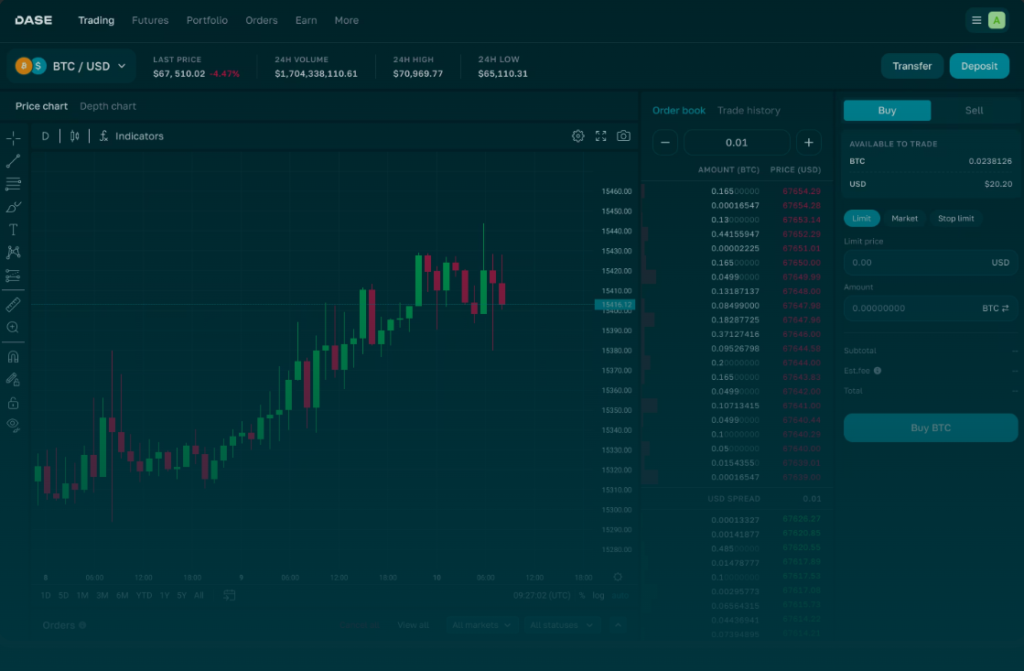The image size is (1024, 671).
Task: Select the text annotation tool
Action: click(13, 230)
